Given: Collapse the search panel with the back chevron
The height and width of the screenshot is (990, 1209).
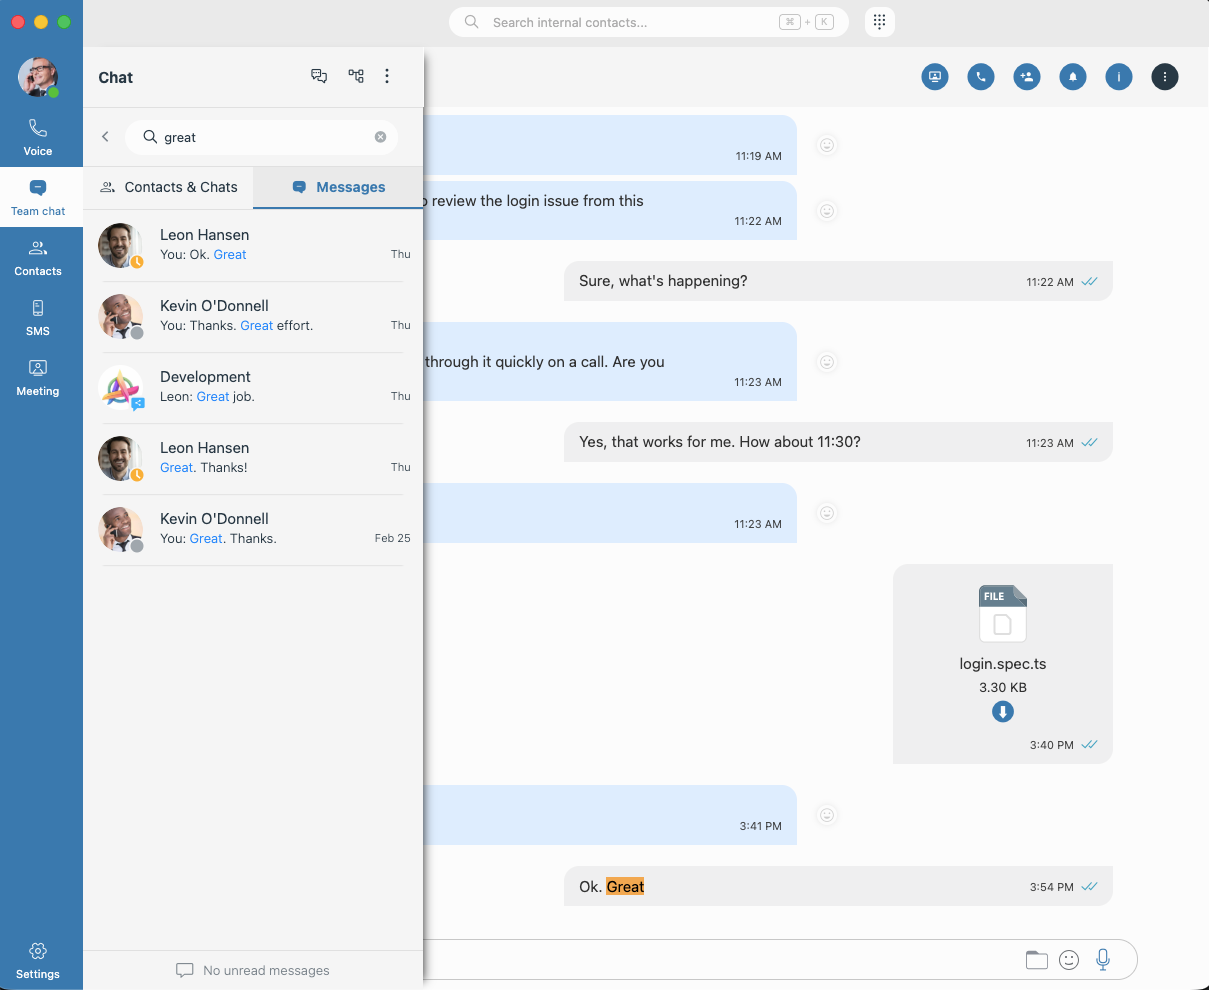Looking at the screenshot, I should (x=105, y=137).
